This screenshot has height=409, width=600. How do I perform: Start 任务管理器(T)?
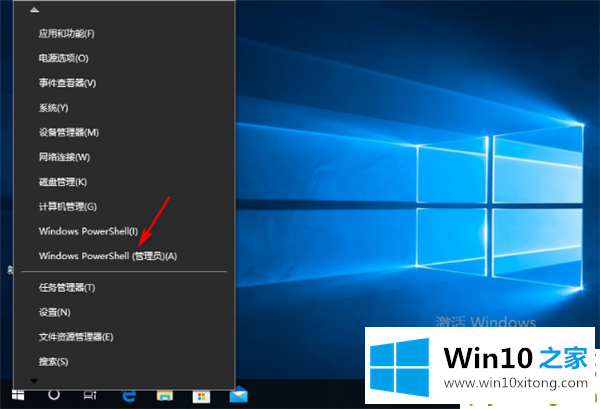point(124,288)
